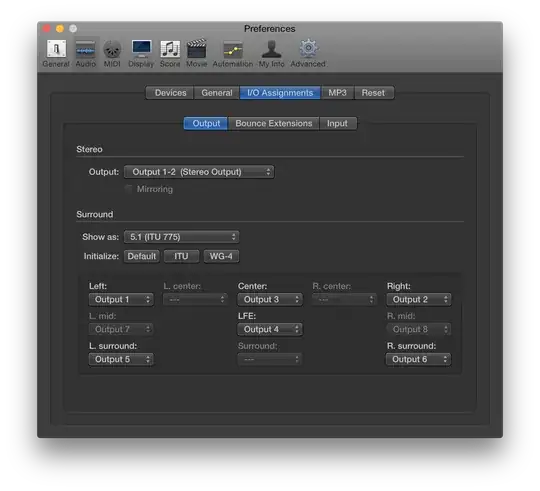Open the center Surround channel dropdown
540x491 pixels.
[x=270, y=359]
